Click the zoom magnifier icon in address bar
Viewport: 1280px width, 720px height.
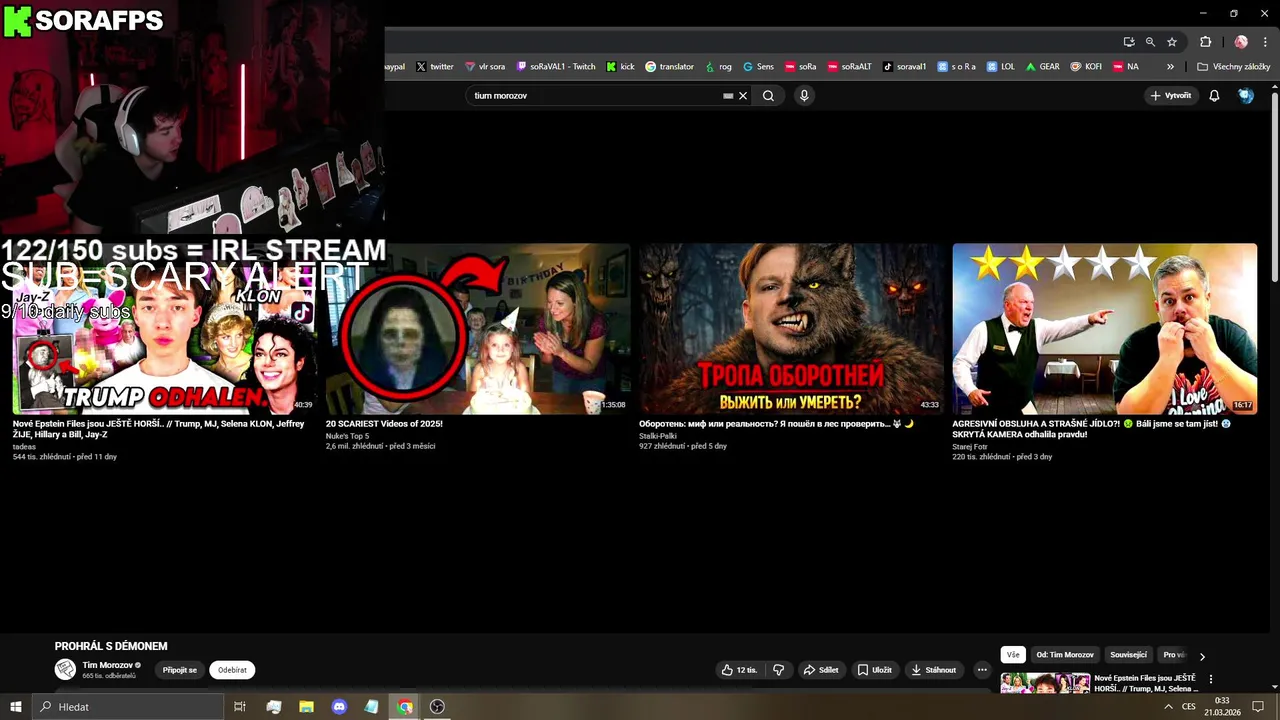tap(1150, 42)
